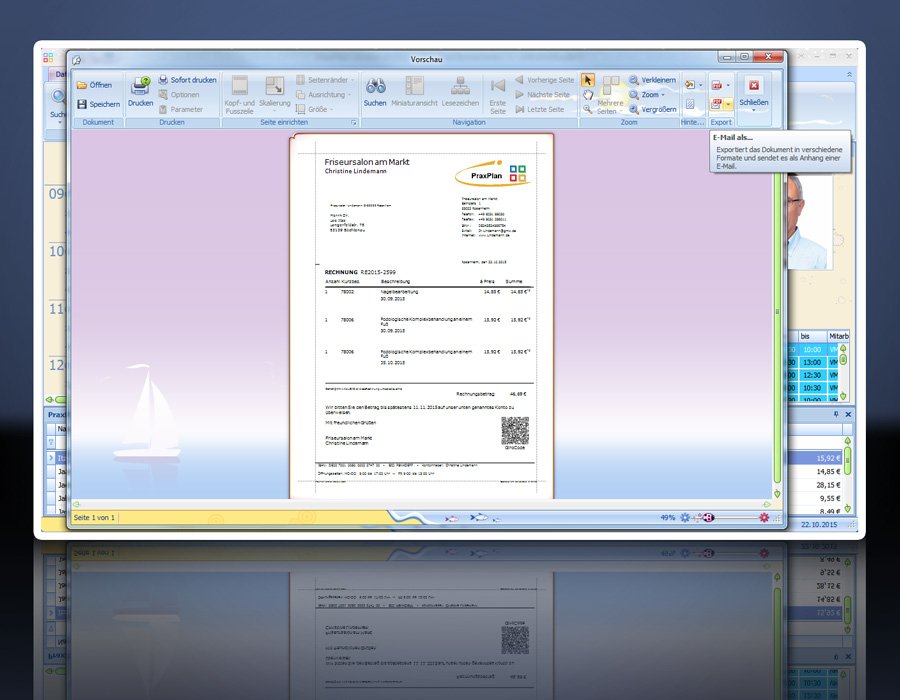This screenshot has width=900, height=700.
Task: Jump to Letzte Seite
Action: point(540,109)
